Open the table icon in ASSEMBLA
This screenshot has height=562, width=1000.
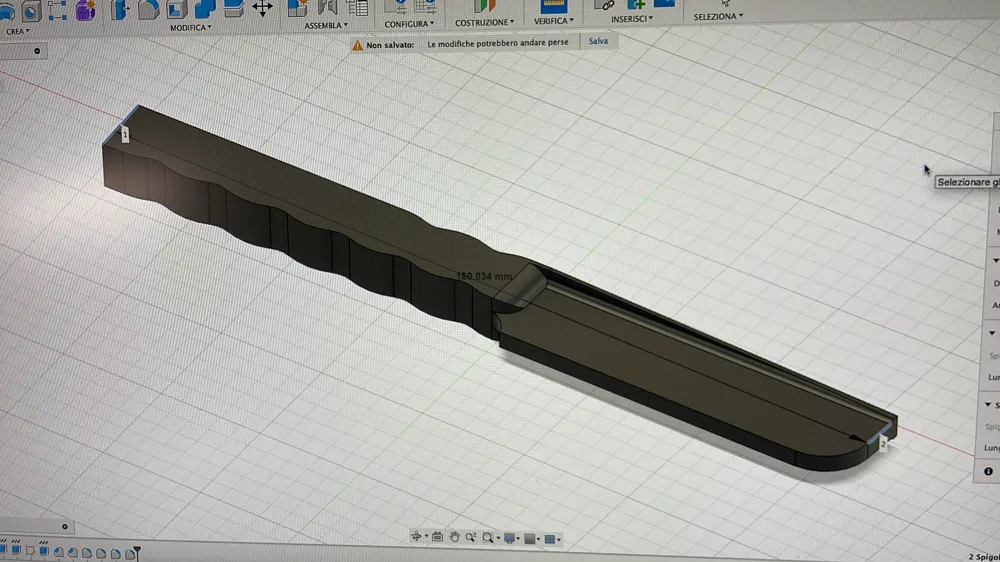coord(357,8)
